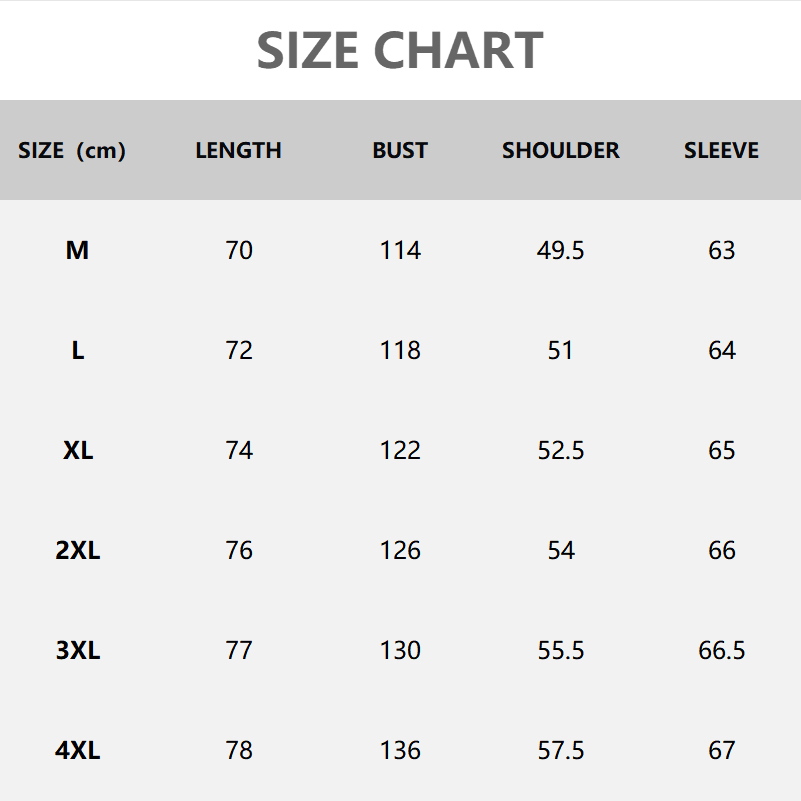This screenshot has width=801, height=801.
Task: Select the M size row label
Action: [77, 250]
